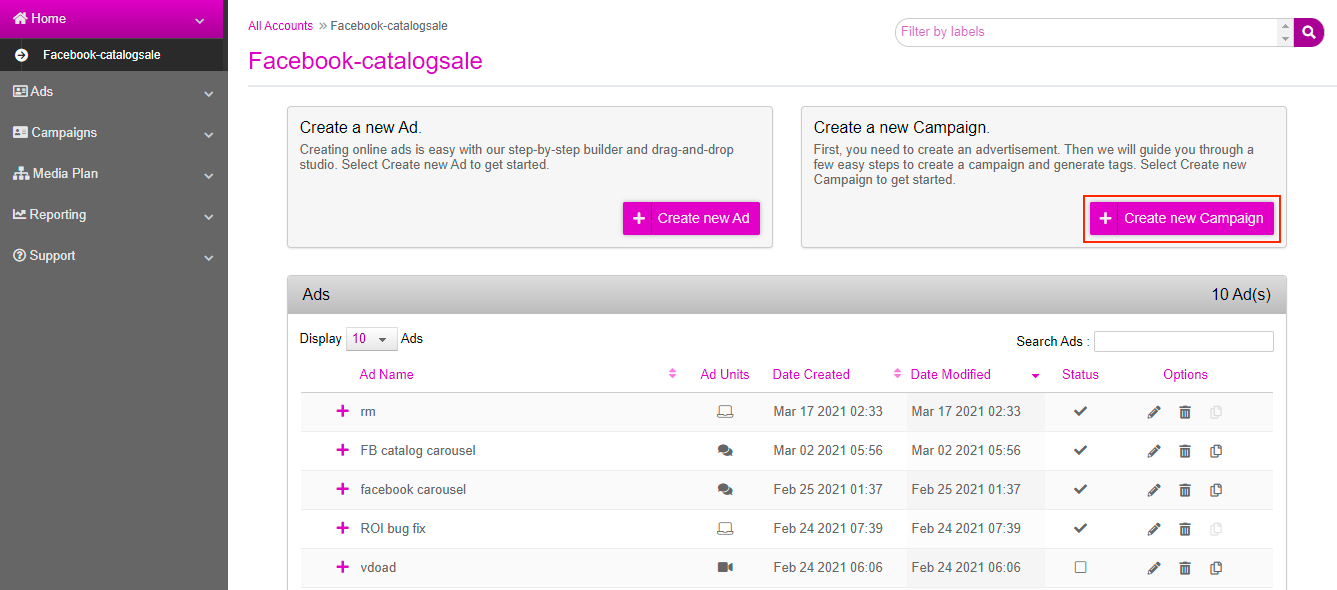Go to All Accounts breadcrumb link
Viewport: 1337px width, 590px height.
tap(280, 26)
